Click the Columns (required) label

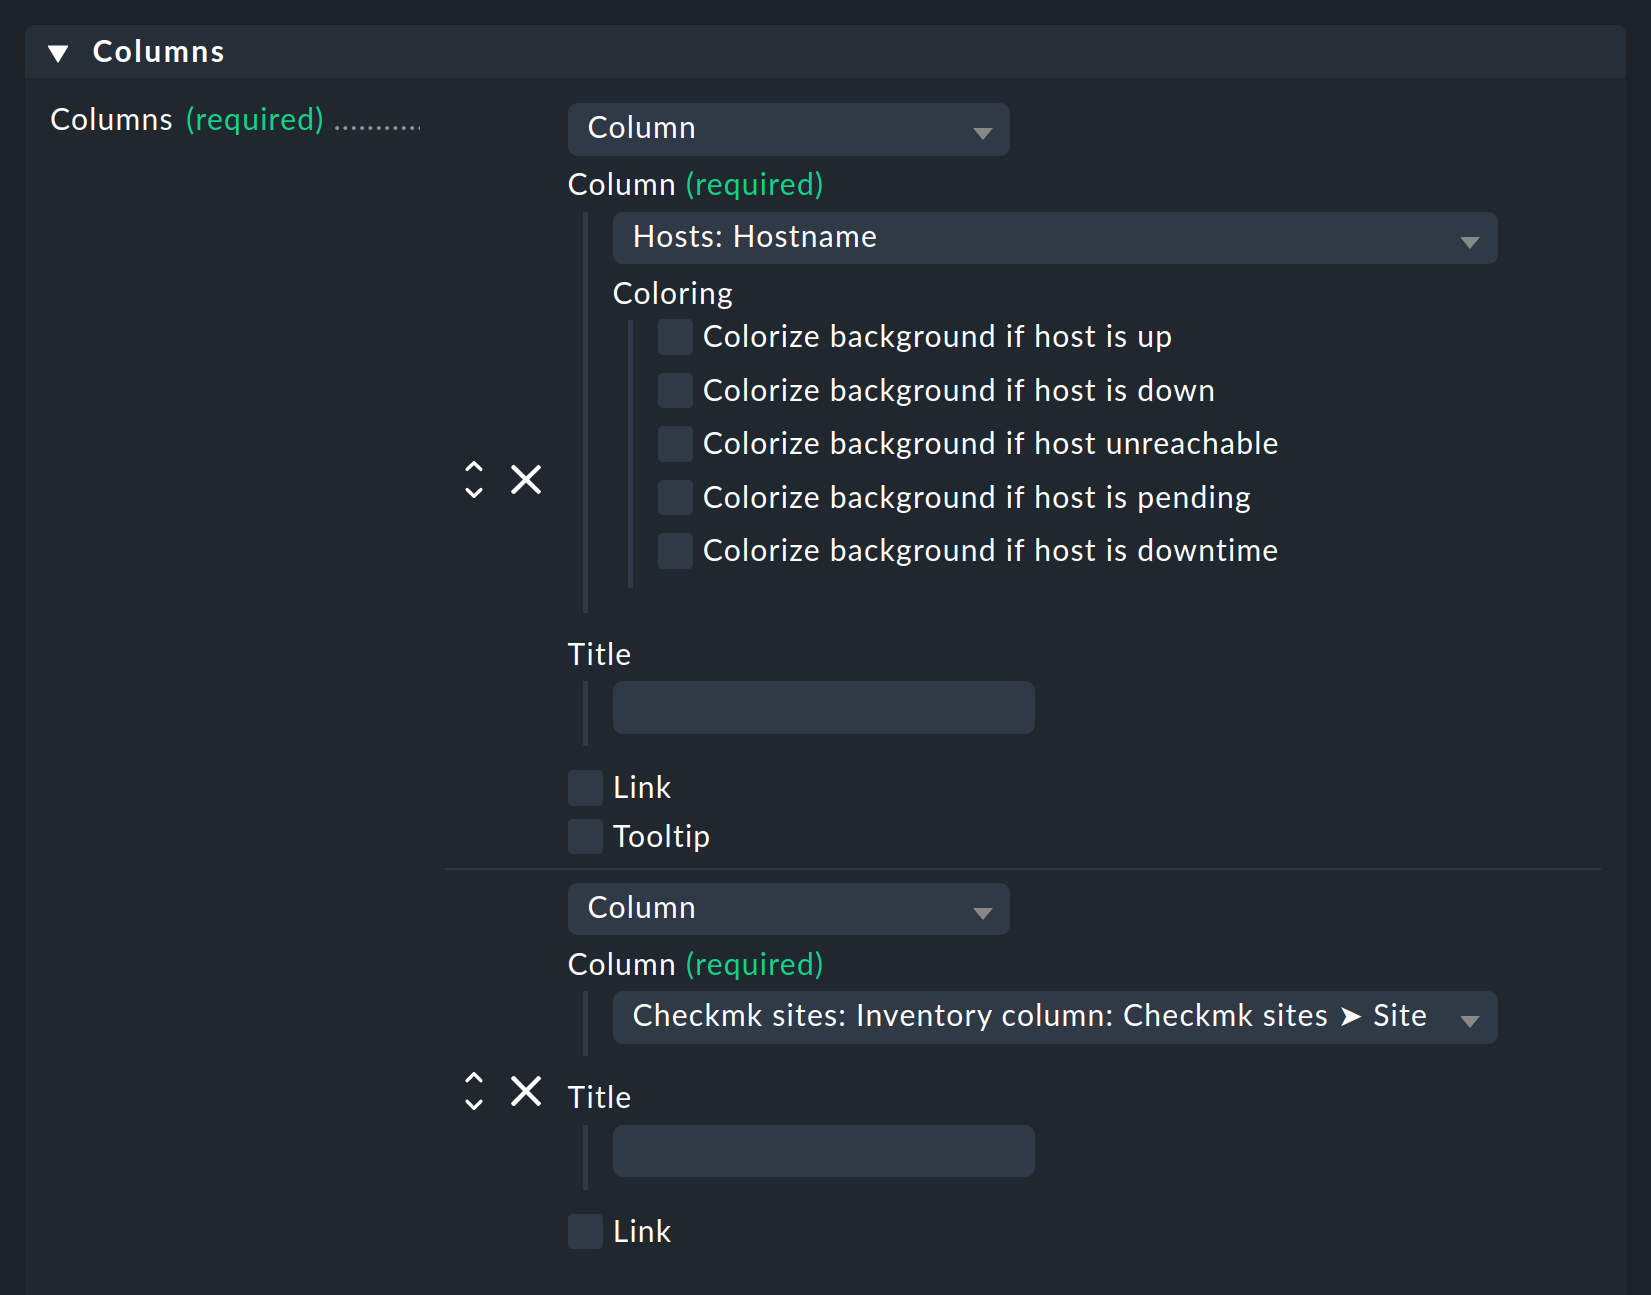(187, 120)
